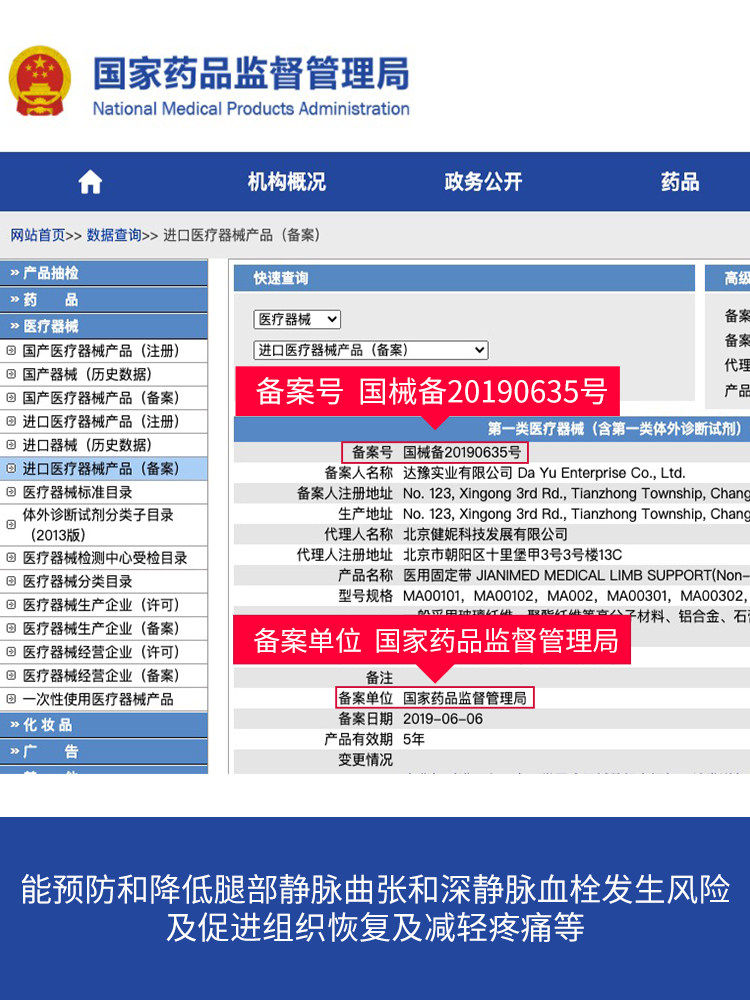Viewport: 750px width, 1000px height.
Task: Open the 医疗器械 category dropdown
Action: coord(297,319)
